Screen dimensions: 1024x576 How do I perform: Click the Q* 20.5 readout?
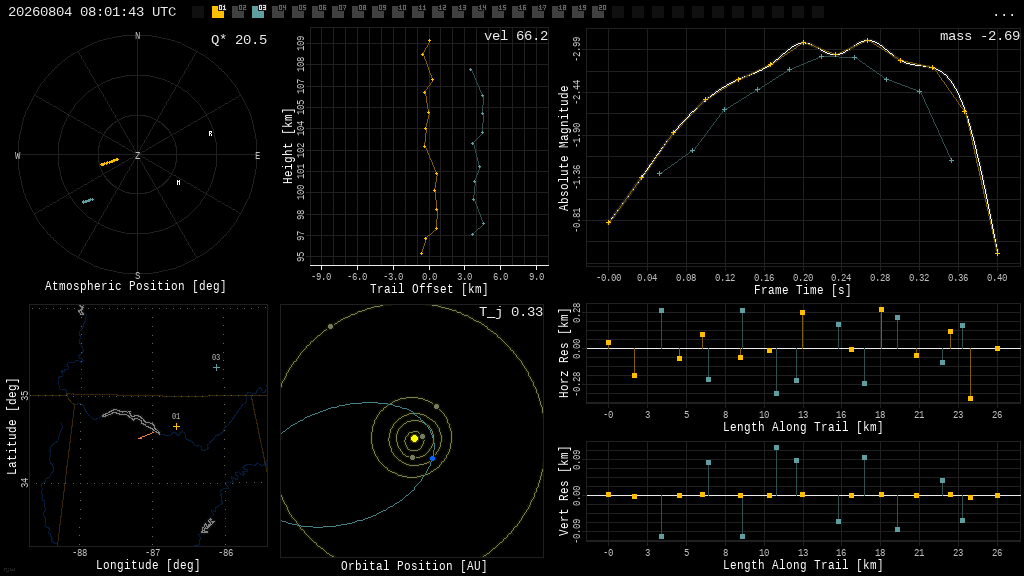tap(239, 40)
